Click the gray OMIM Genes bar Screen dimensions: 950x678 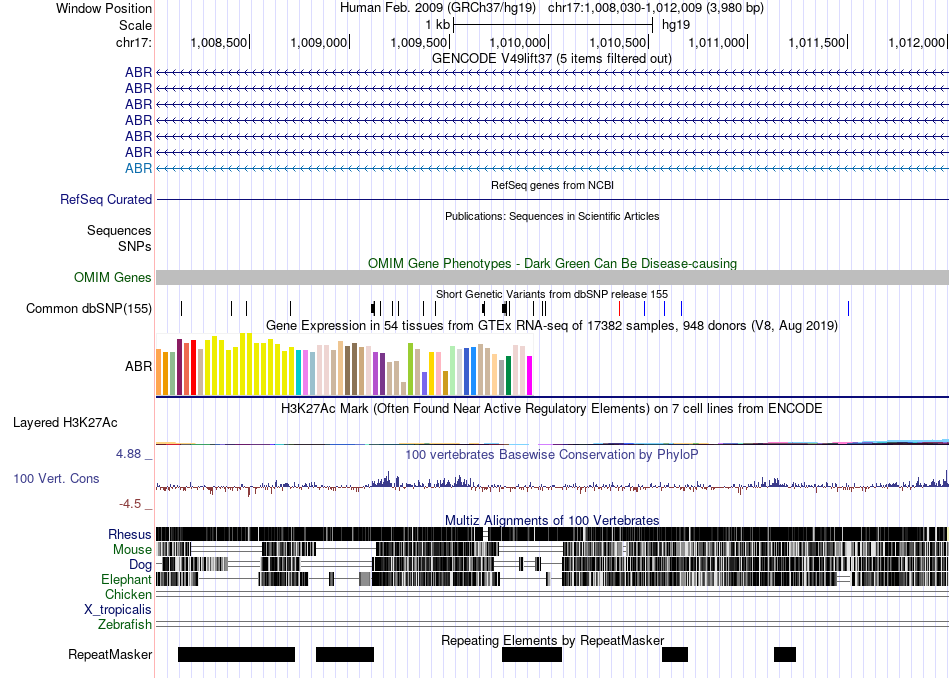coord(552,278)
